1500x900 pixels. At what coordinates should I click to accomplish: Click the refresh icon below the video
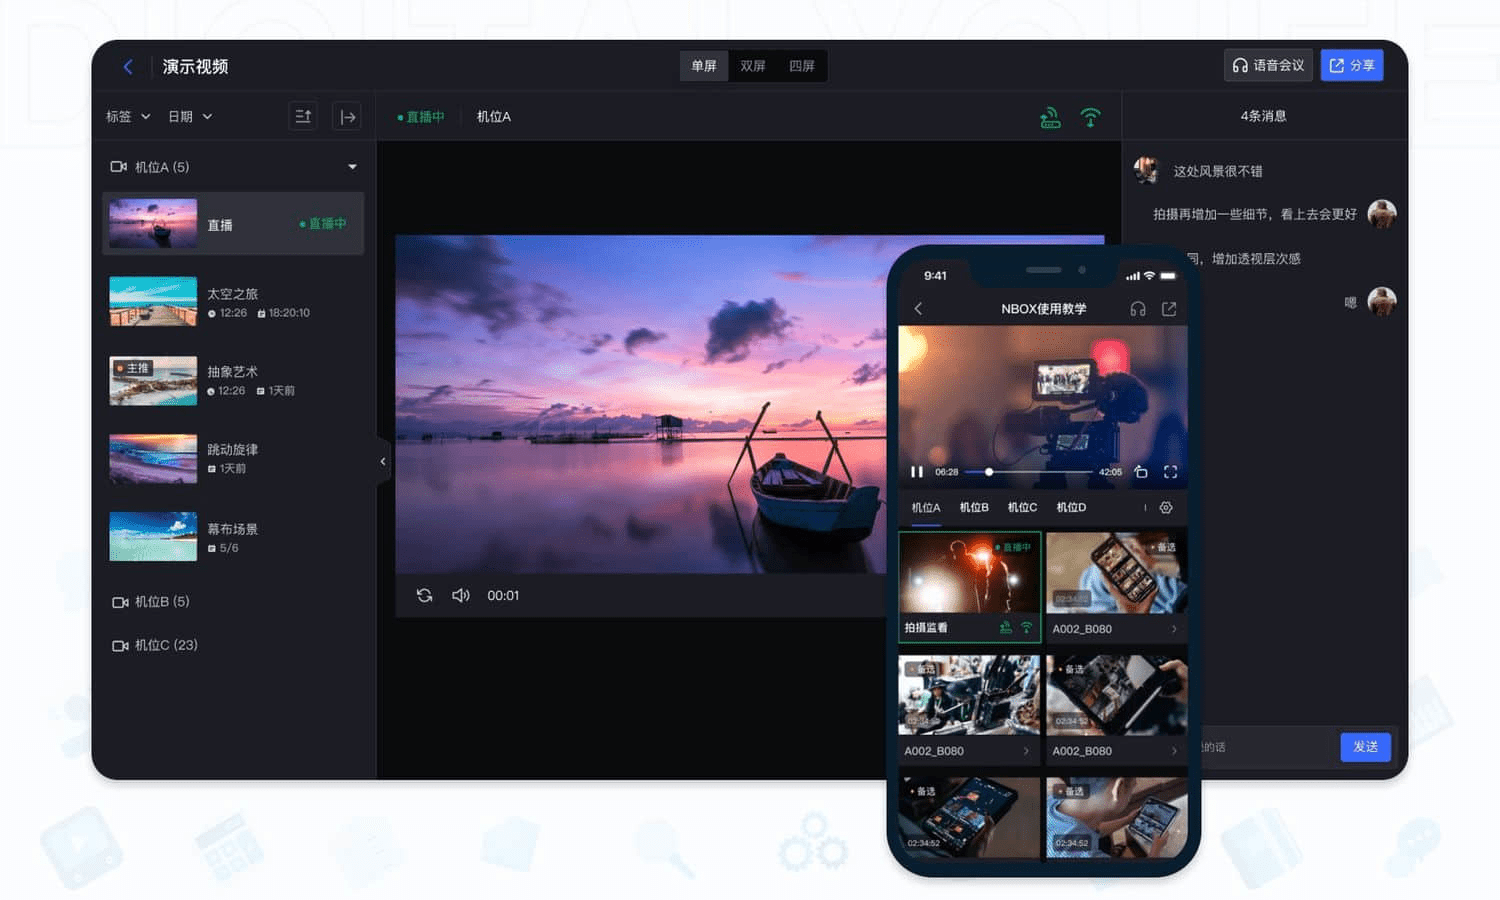point(424,595)
